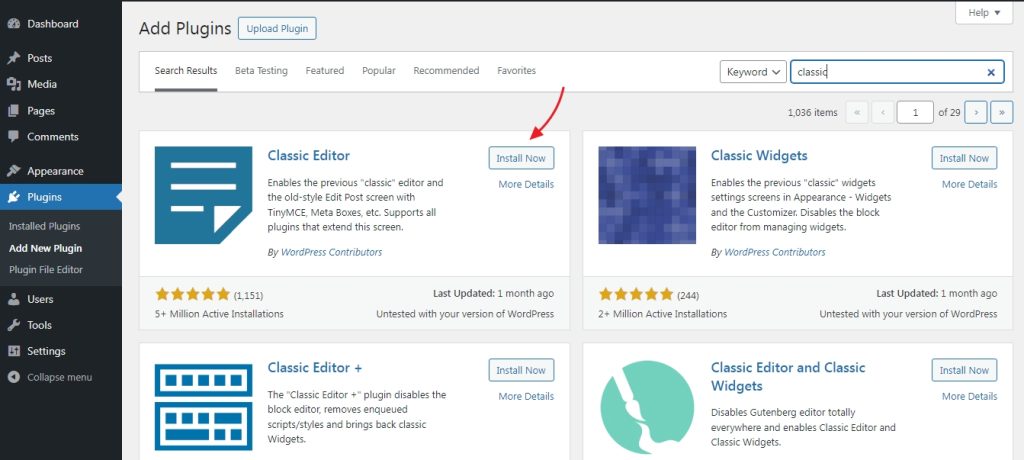The height and width of the screenshot is (460, 1024).
Task: Open the Favorites tab
Action: click(516, 71)
